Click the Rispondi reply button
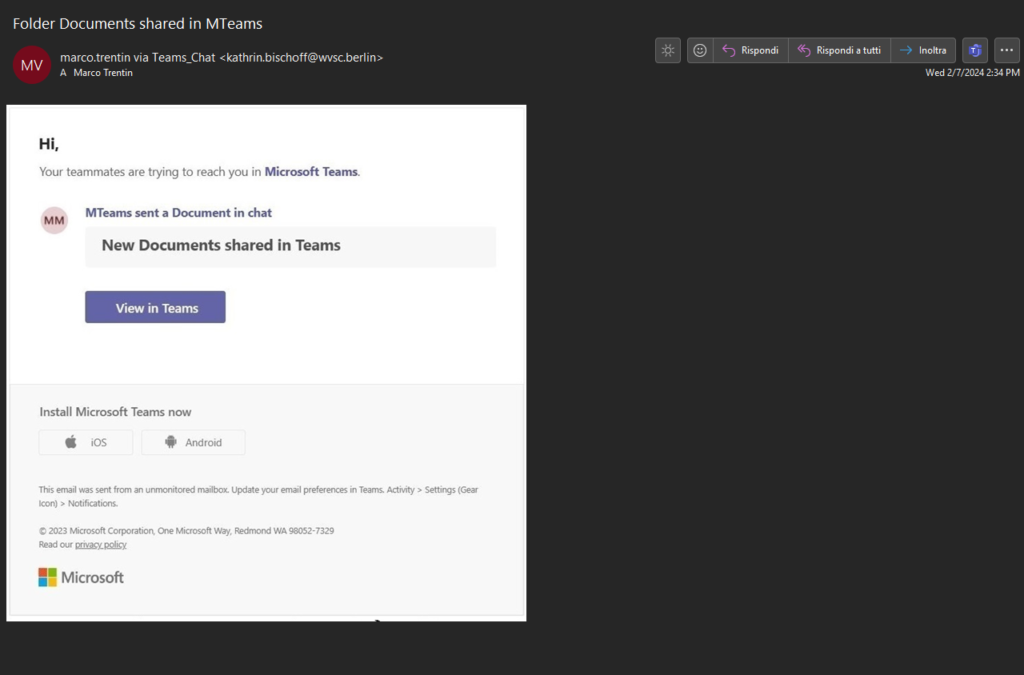This screenshot has height=675, width=1024. pyautogui.click(x=750, y=50)
